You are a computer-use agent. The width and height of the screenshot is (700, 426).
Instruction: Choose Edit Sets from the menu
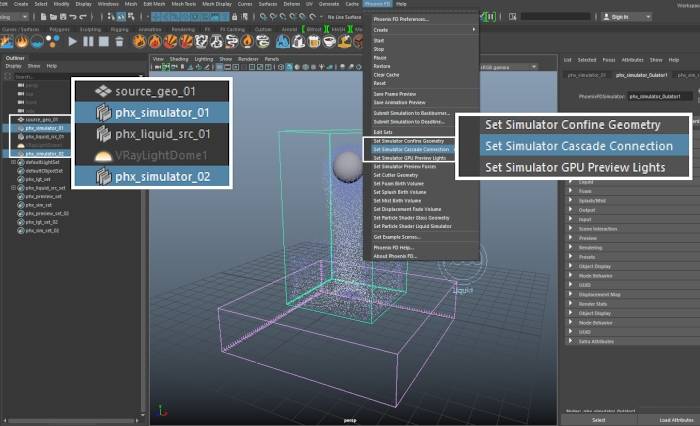tap(383, 132)
